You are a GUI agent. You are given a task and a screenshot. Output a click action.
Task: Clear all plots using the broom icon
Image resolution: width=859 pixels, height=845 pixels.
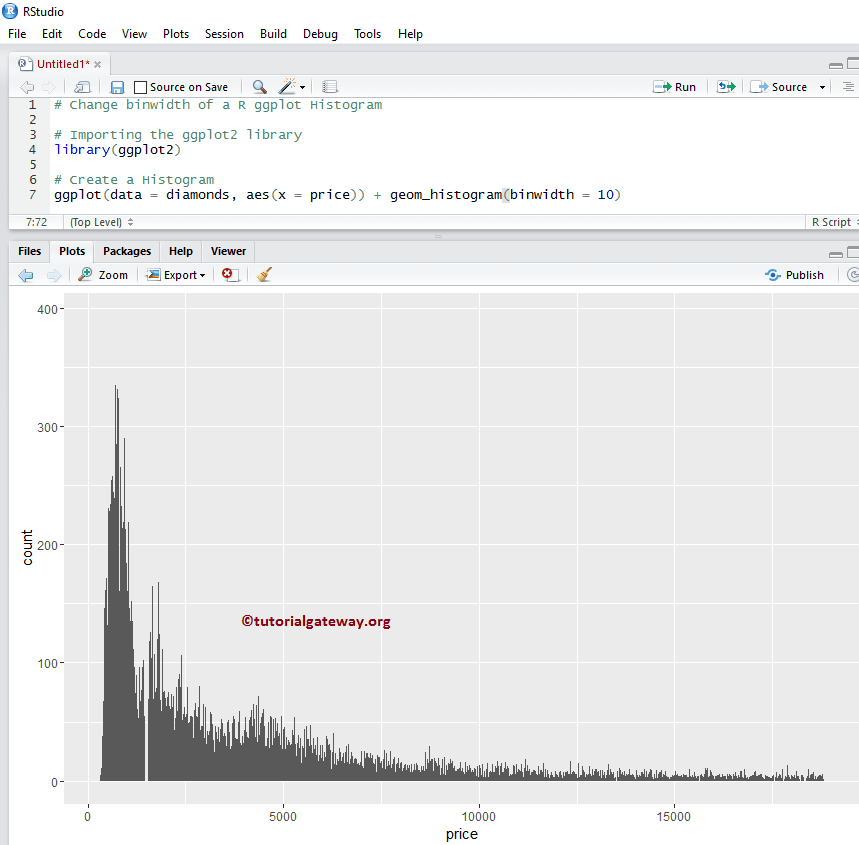[262, 274]
